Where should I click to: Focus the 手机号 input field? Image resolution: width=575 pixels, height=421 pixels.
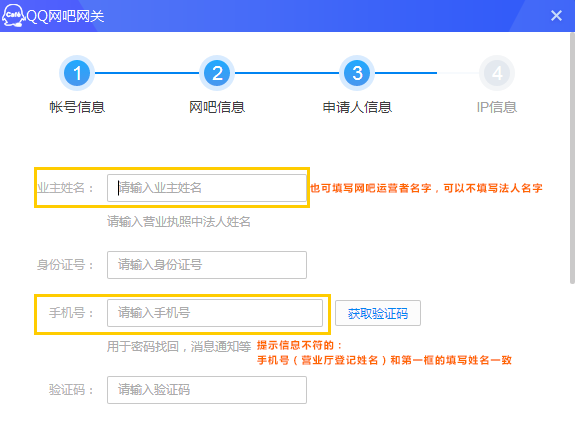(x=215, y=313)
